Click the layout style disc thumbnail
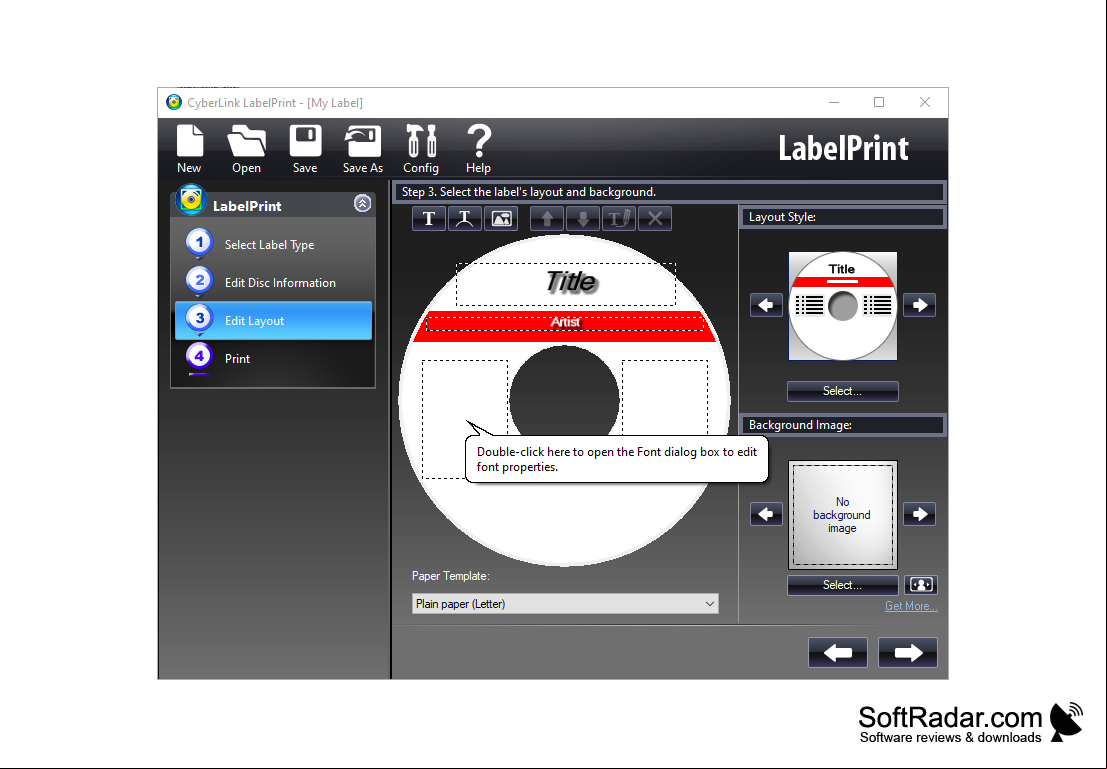The height and width of the screenshot is (769, 1107). 843,306
